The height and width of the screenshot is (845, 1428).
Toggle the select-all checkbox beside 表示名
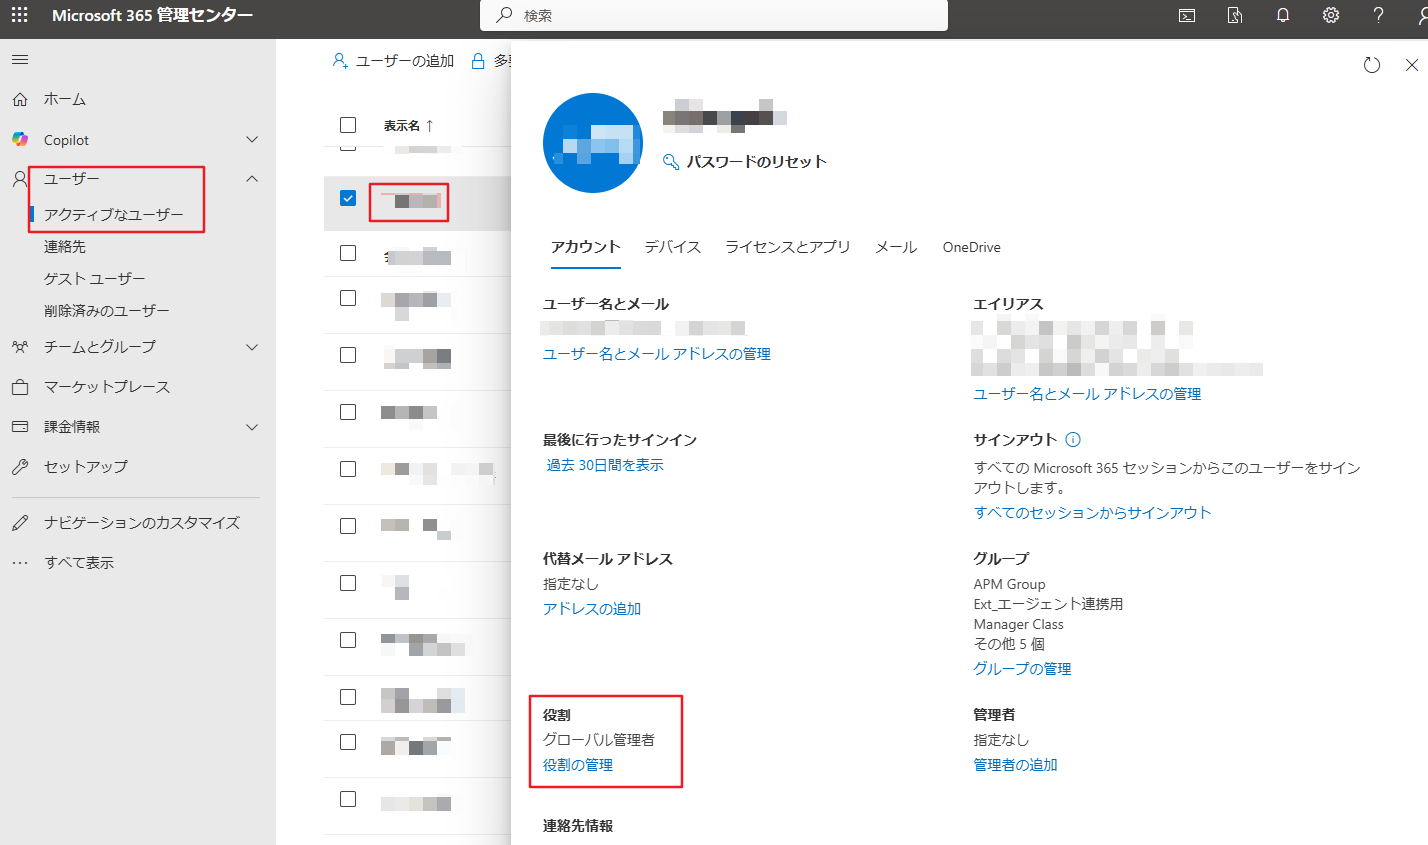pyautogui.click(x=348, y=125)
